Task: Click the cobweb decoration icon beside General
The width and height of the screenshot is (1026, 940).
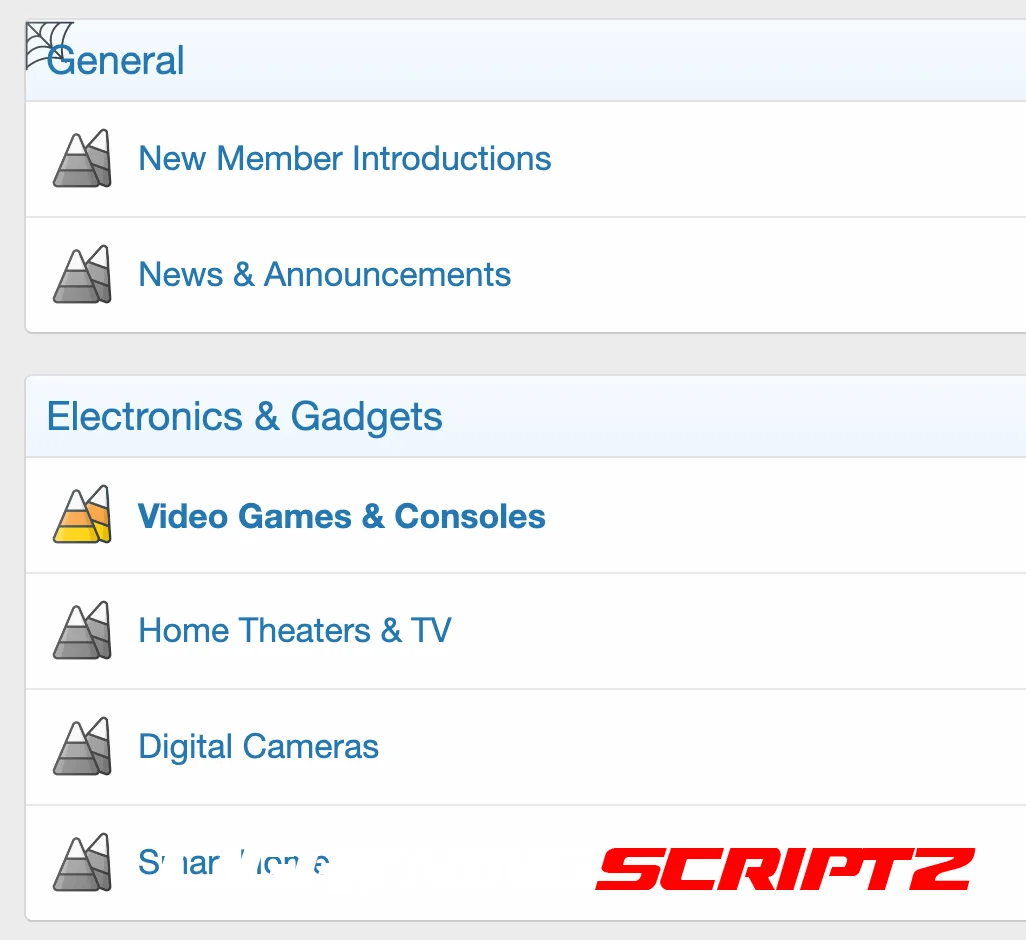Action: [46, 43]
